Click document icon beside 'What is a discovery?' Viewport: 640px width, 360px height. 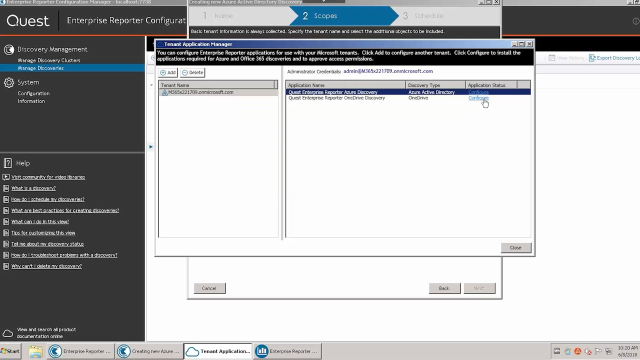click(6, 188)
